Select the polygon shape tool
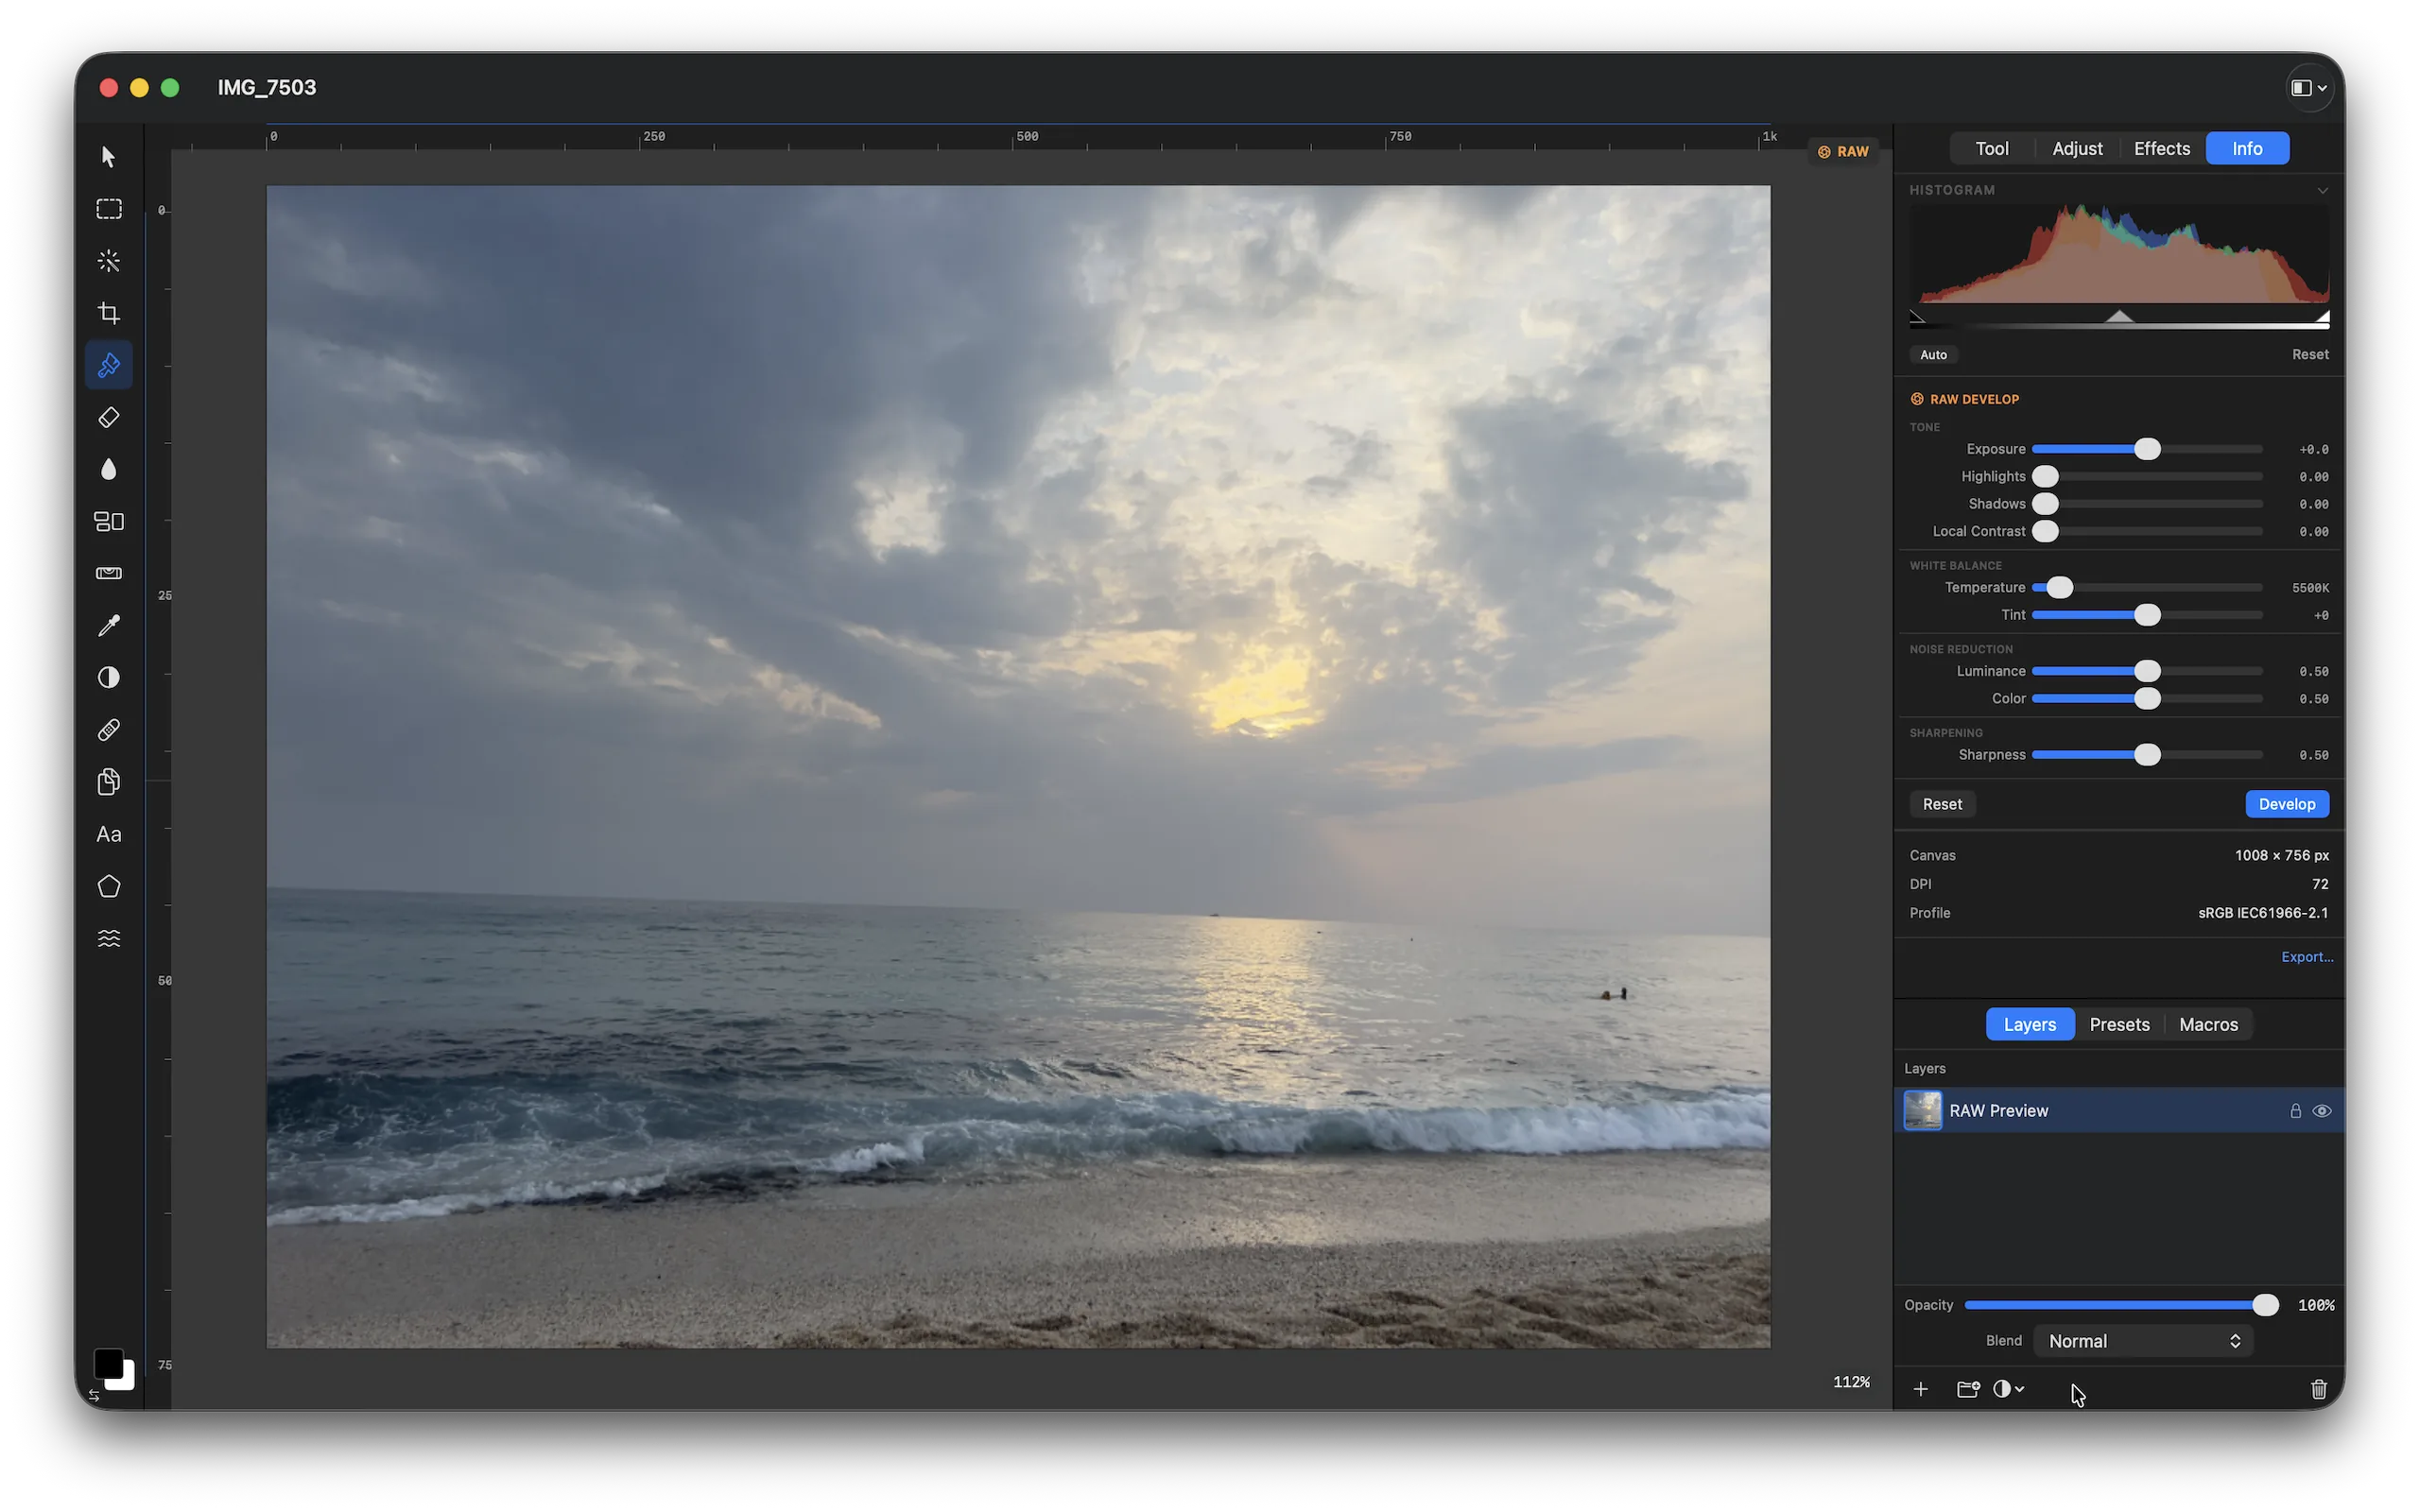 click(108, 886)
